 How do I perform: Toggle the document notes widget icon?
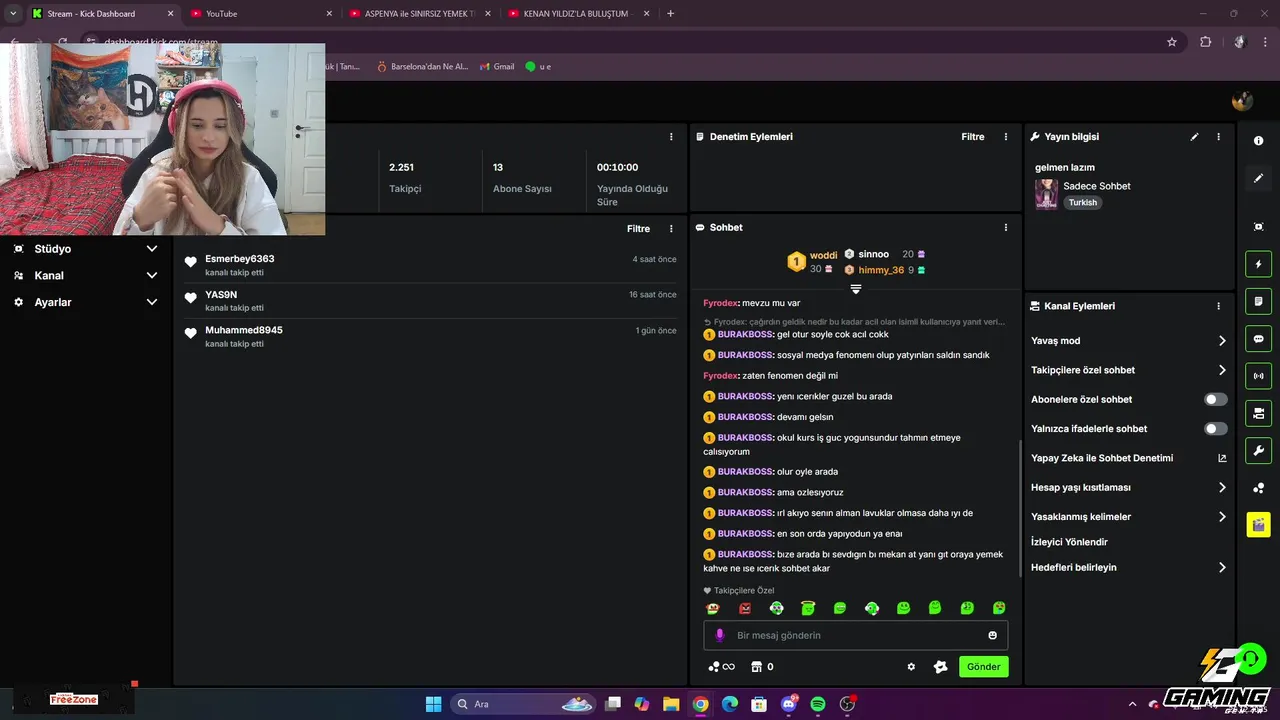1258,301
